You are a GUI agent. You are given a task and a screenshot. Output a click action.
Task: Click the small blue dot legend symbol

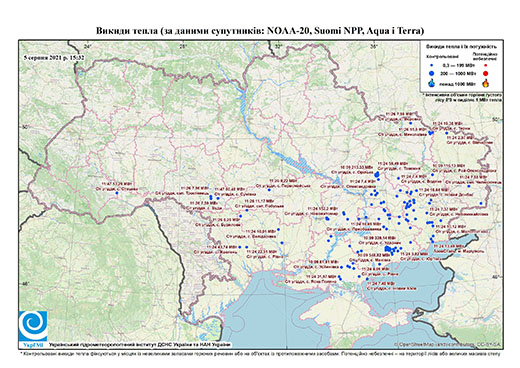click(x=432, y=65)
